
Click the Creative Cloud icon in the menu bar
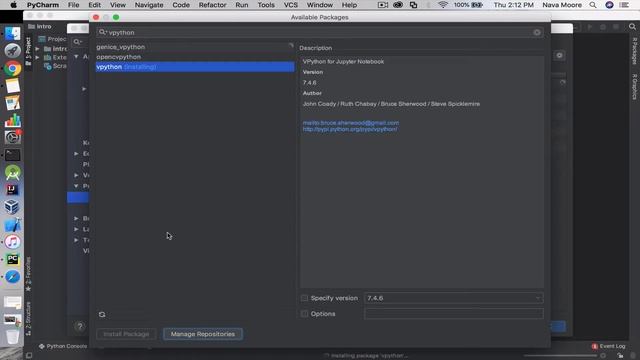tap(398, 5)
